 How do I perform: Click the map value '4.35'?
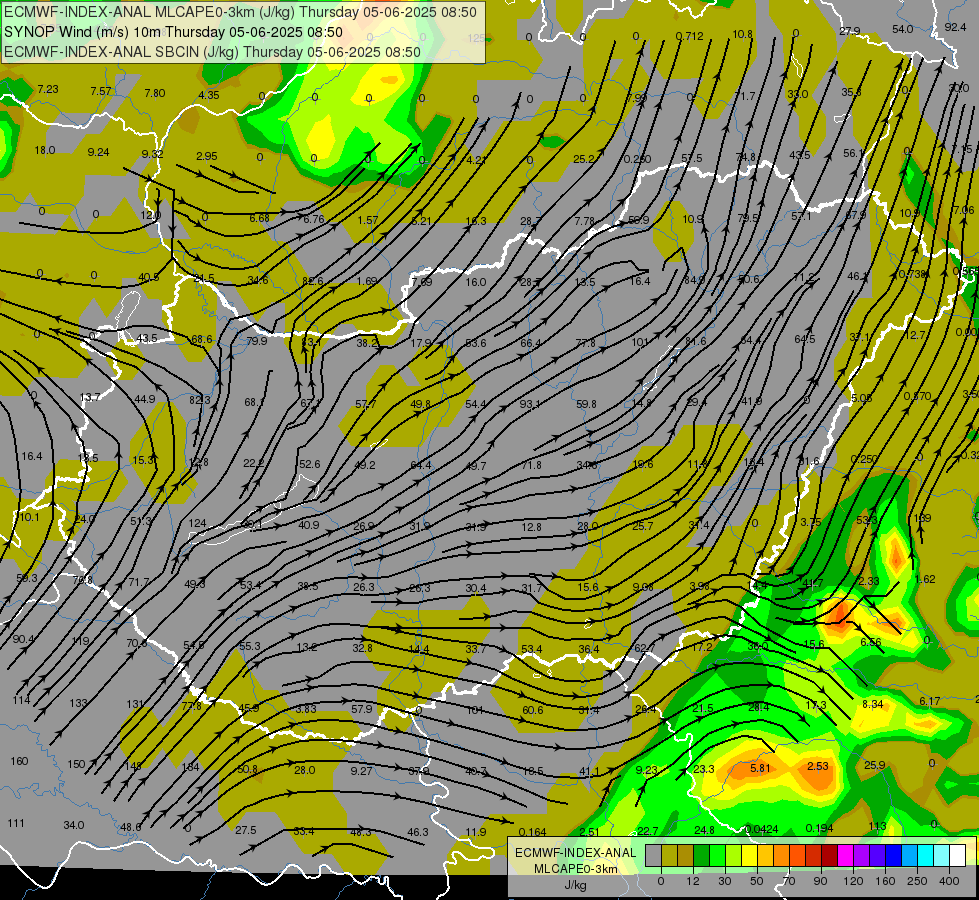209,95
